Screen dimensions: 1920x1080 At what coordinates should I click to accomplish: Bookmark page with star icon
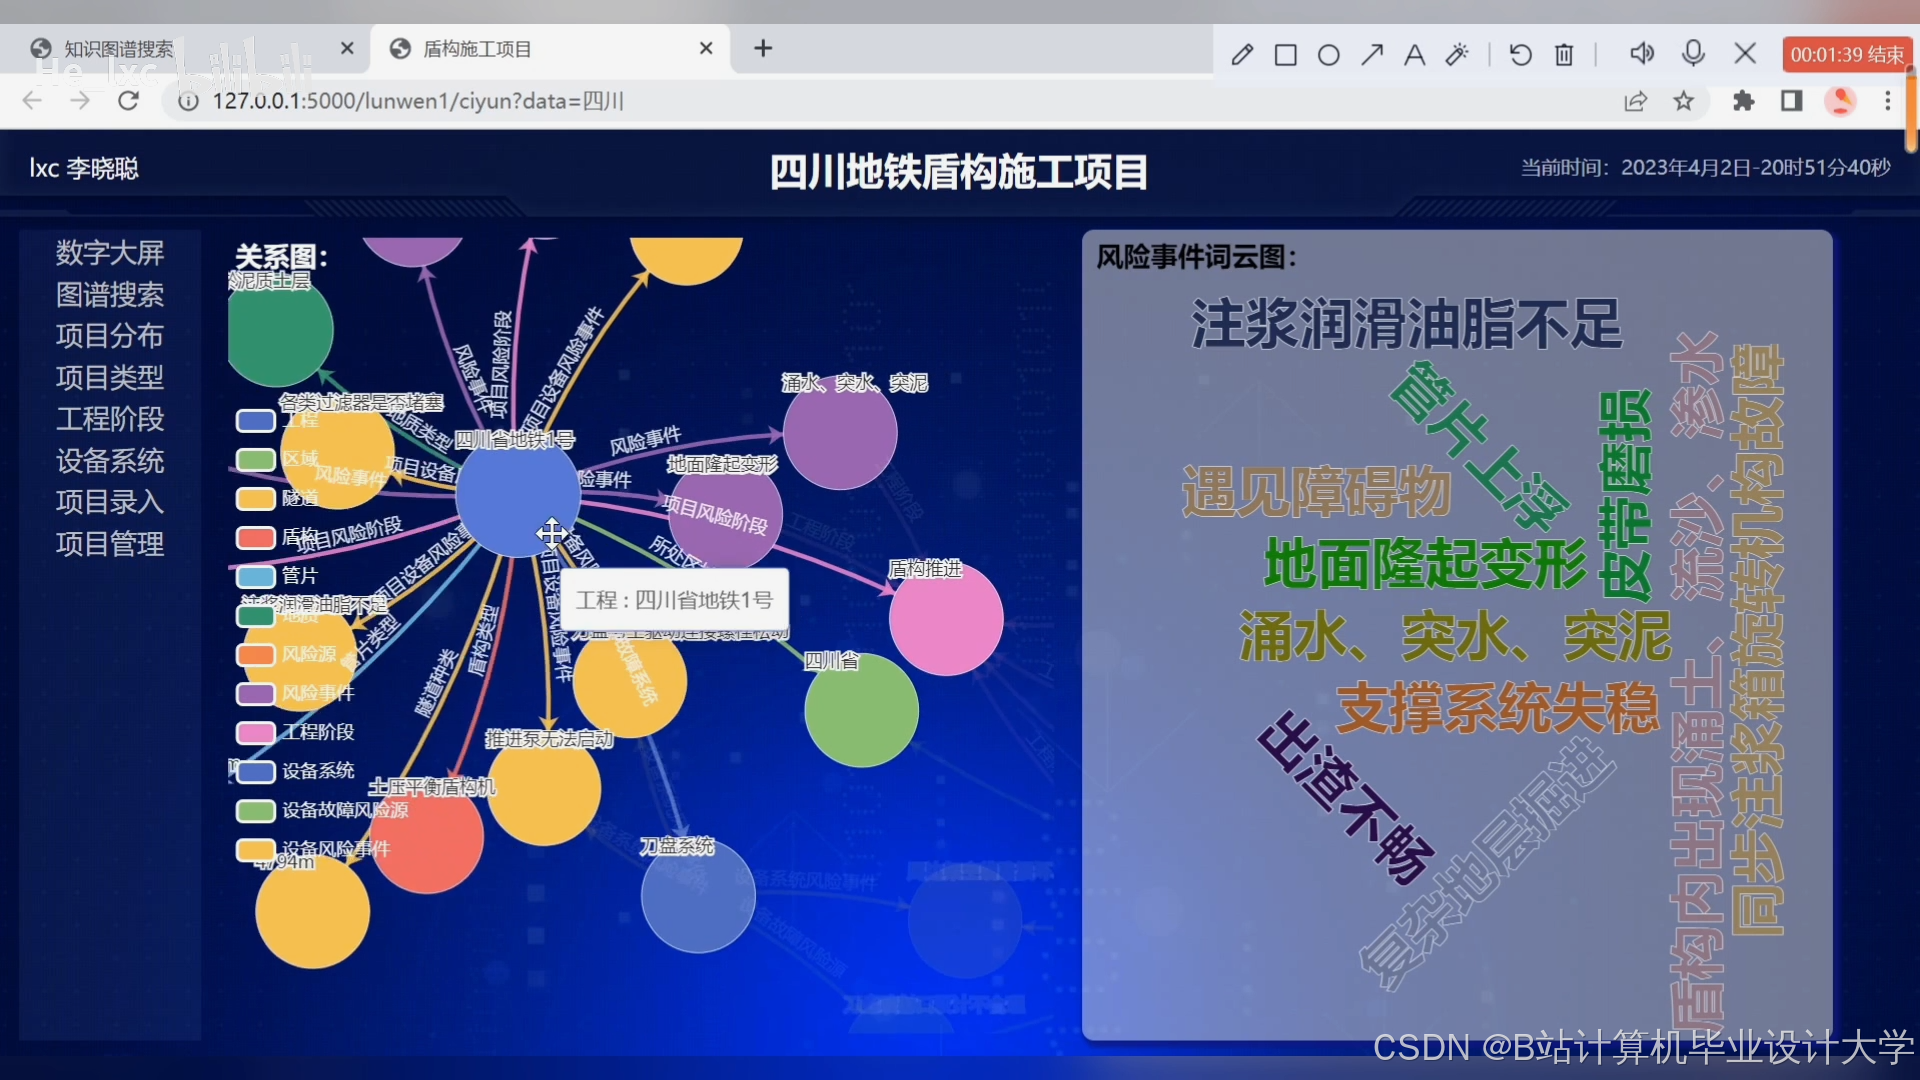coord(1684,101)
